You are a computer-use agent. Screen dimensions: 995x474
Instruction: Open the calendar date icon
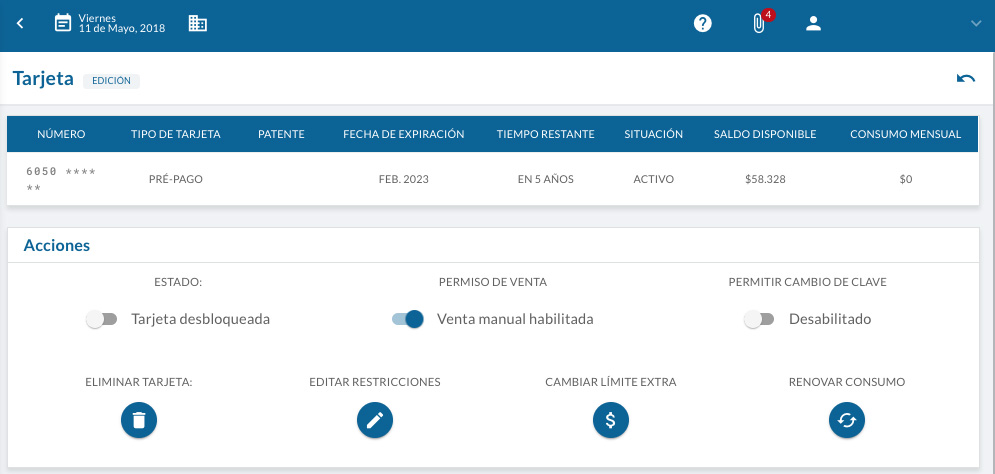[62, 23]
